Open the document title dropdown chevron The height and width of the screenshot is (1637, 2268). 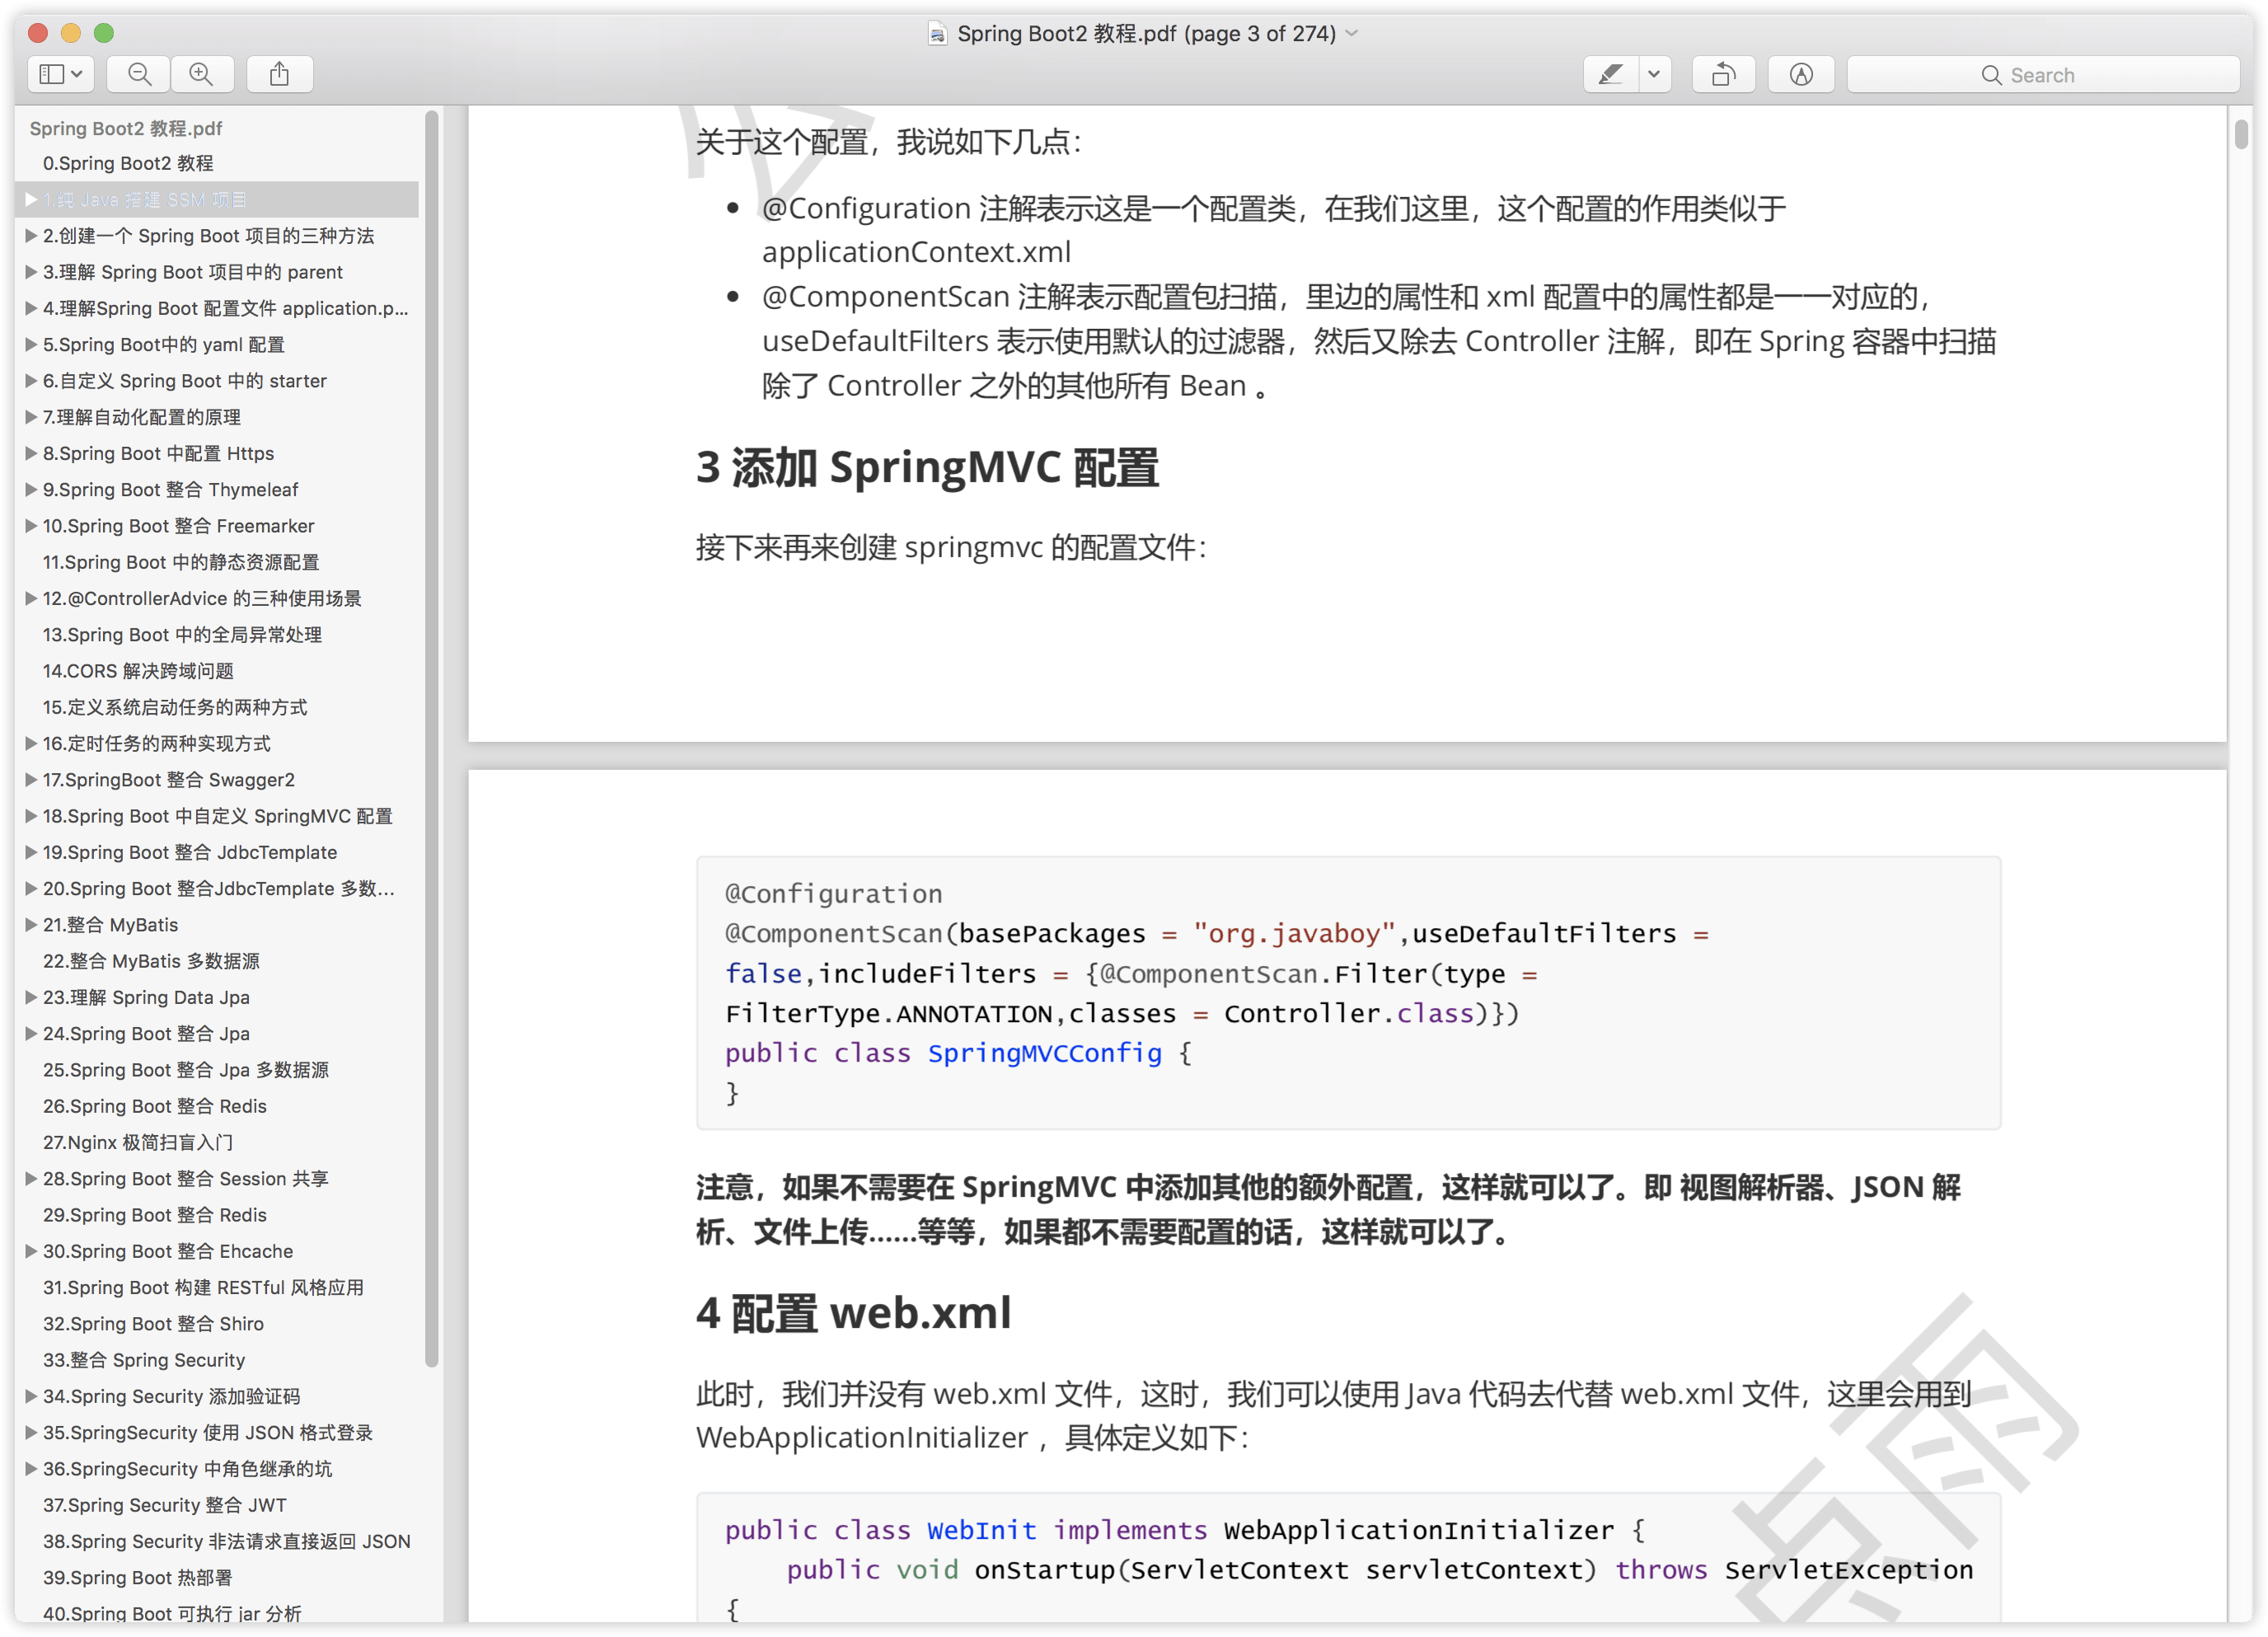pos(1352,33)
